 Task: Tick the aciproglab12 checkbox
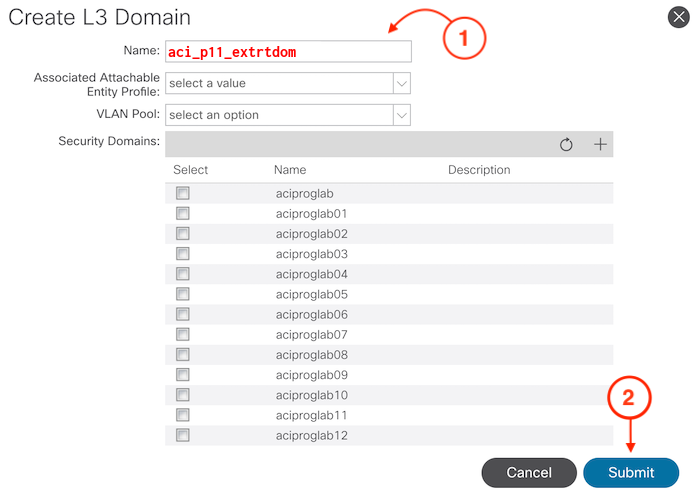click(183, 435)
